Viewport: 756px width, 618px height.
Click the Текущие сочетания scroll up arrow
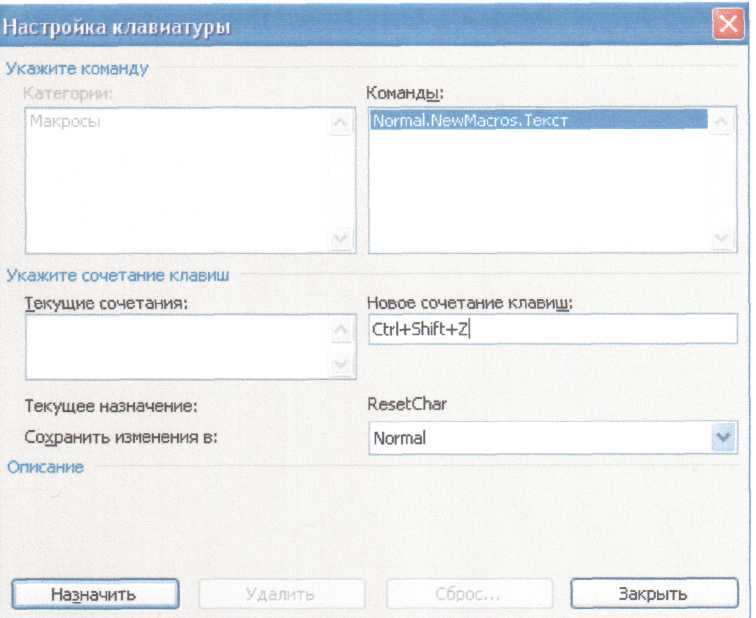[x=341, y=331]
